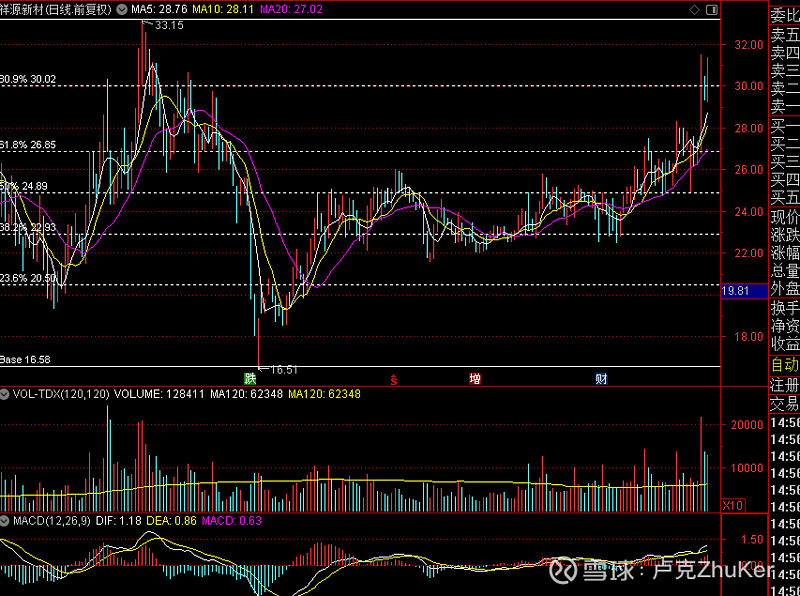The width and height of the screenshot is (800, 596).
Task: Select the 23.6% 20.50 Fibonacci label
Action: coord(28,278)
